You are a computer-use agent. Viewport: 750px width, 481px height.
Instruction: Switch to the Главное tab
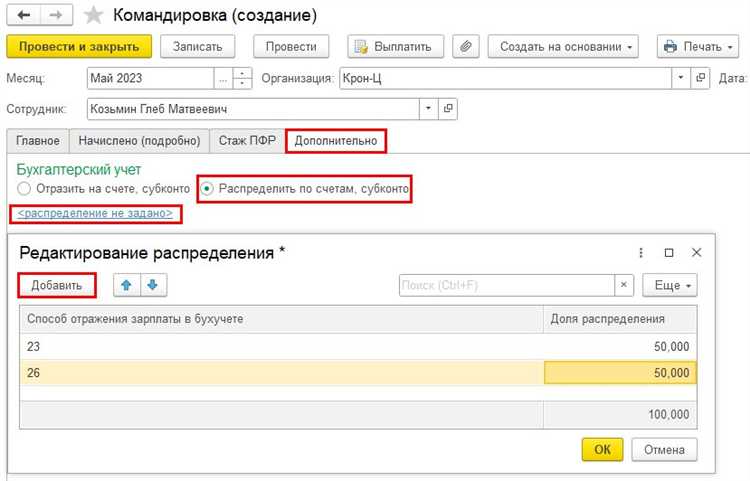coord(38,141)
